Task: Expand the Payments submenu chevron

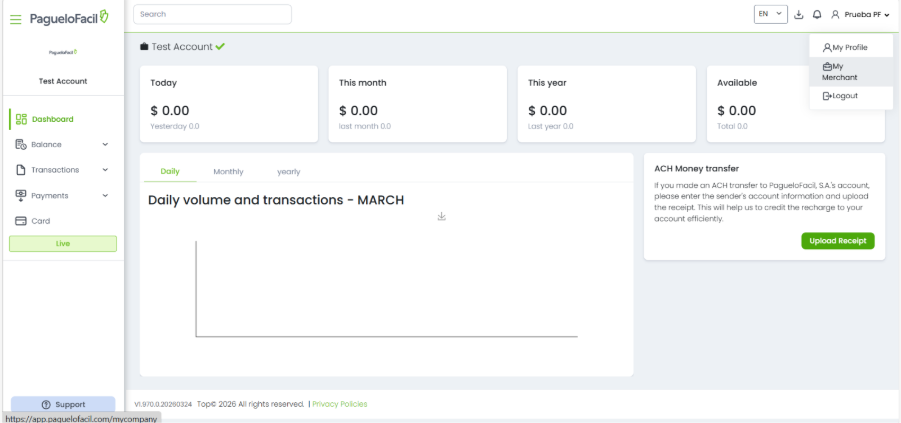Action: click(x=105, y=196)
